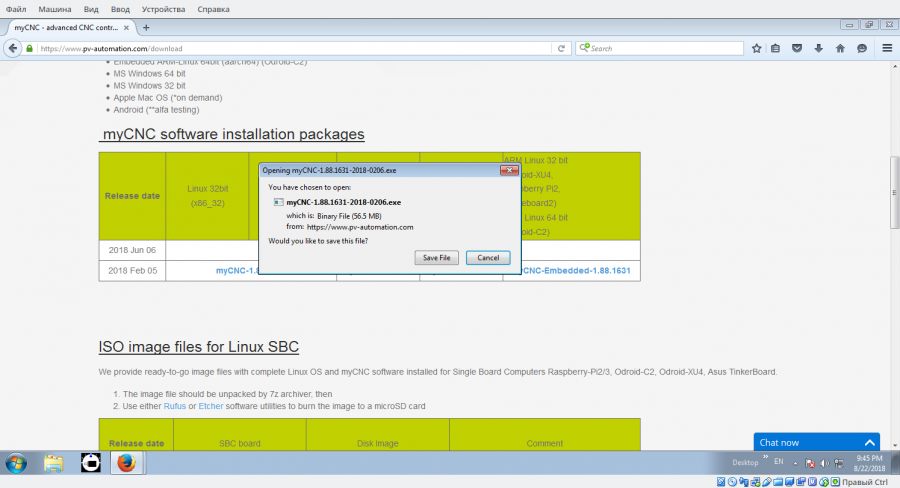Screen dimensions: 900x488
Task: Click the Pocket icon in toolbar
Action: point(798,48)
